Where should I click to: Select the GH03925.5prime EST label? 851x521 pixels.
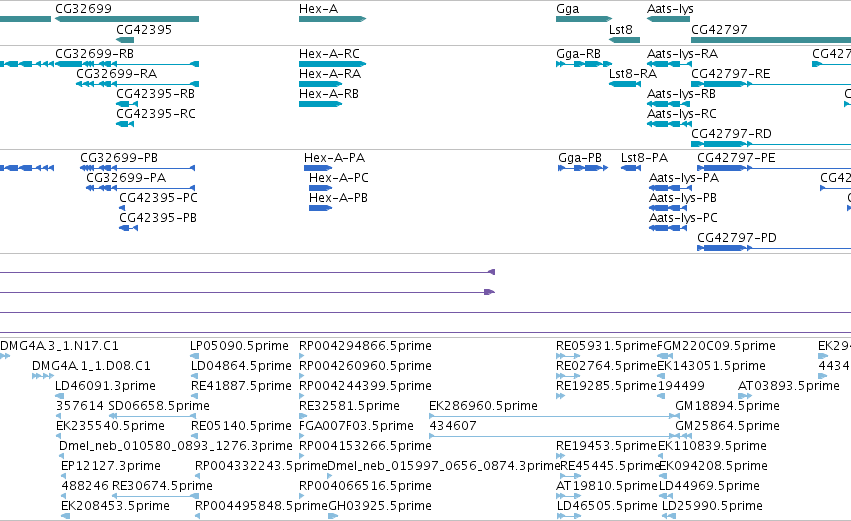380,506
